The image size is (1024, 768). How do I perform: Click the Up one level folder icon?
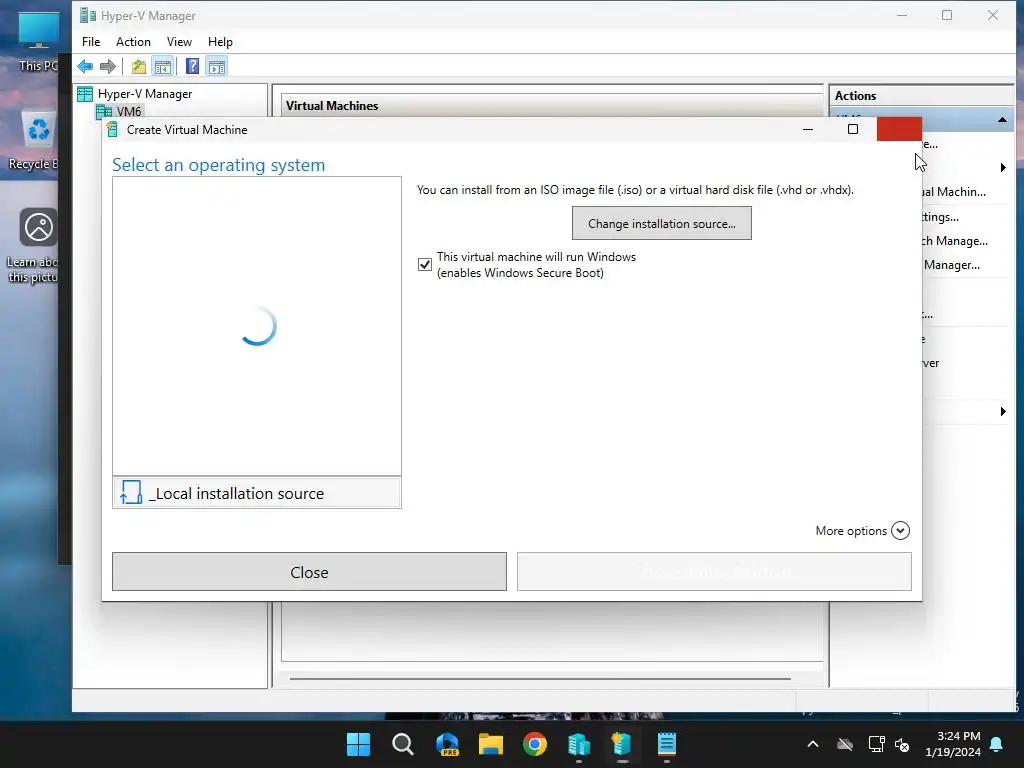click(x=138, y=67)
